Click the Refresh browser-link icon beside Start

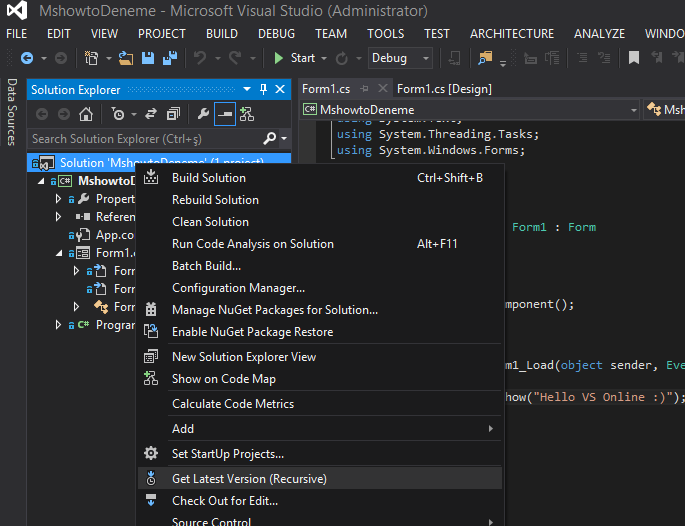pos(342,58)
